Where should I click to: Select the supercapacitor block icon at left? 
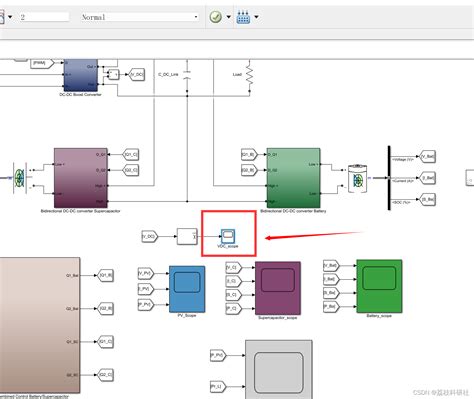tap(20, 178)
